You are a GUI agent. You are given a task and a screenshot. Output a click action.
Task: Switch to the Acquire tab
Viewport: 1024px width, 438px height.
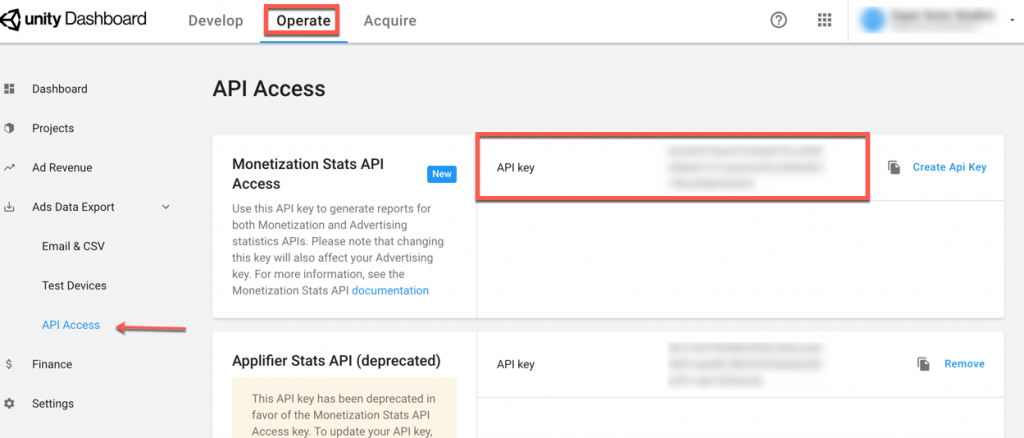[x=390, y=21]
